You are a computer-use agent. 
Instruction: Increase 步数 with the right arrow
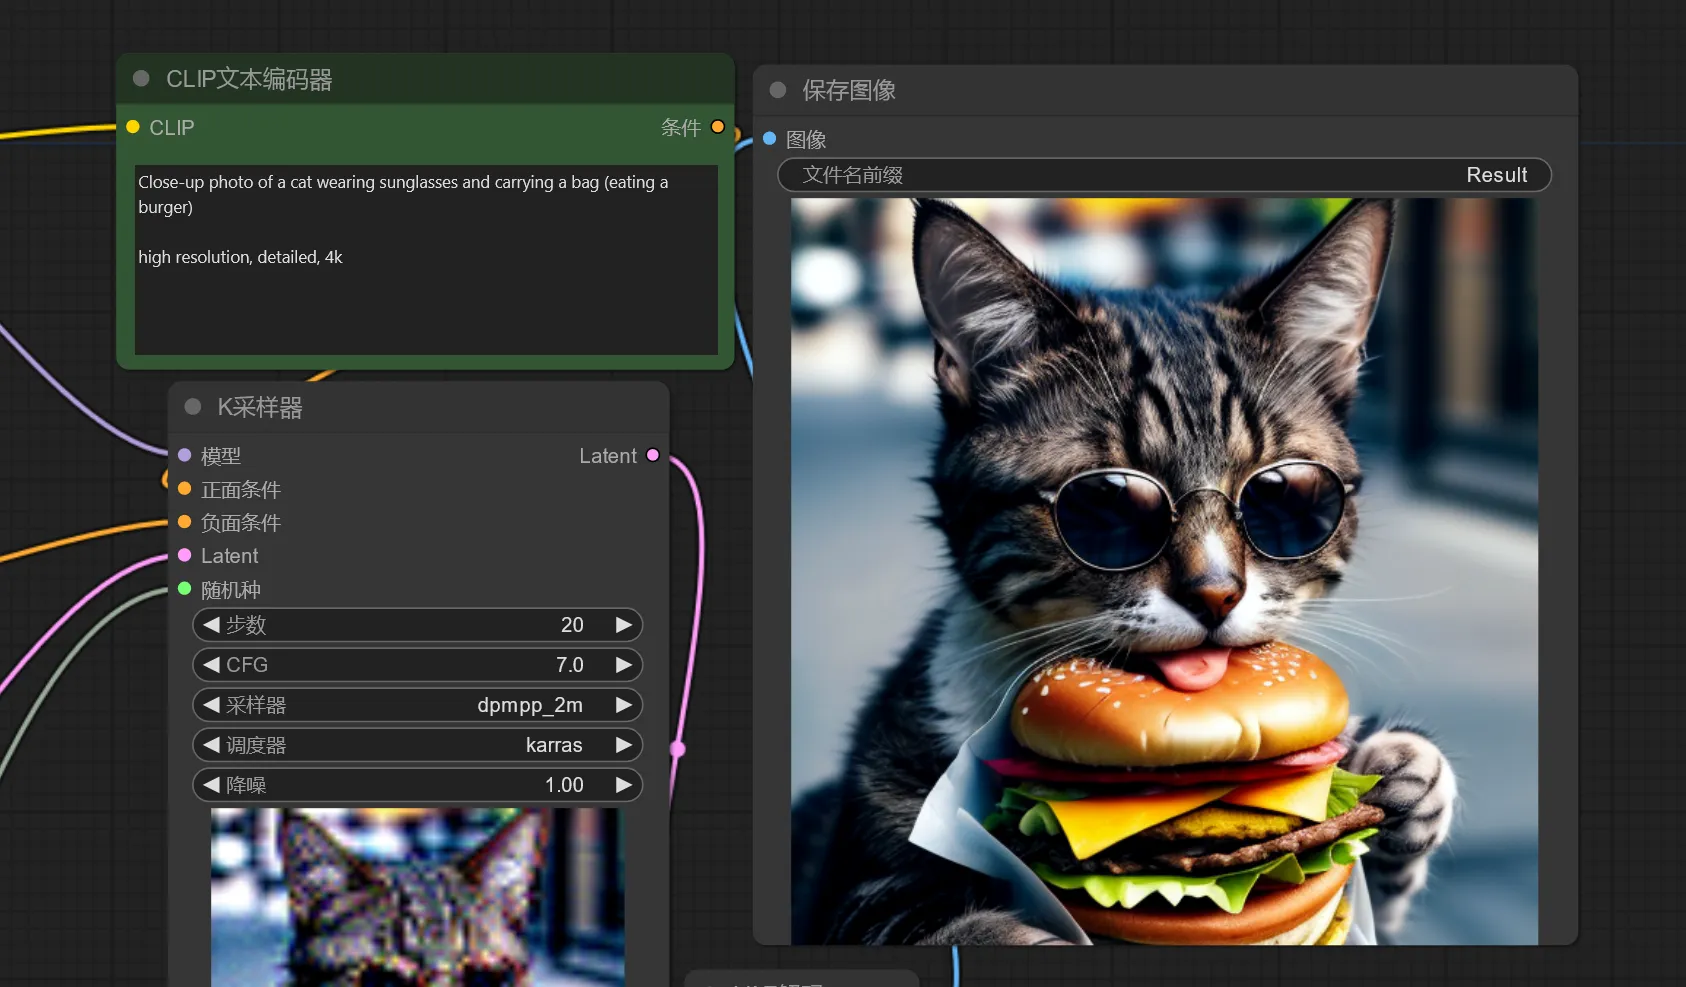pyautogui.click(x=624, y=625)
